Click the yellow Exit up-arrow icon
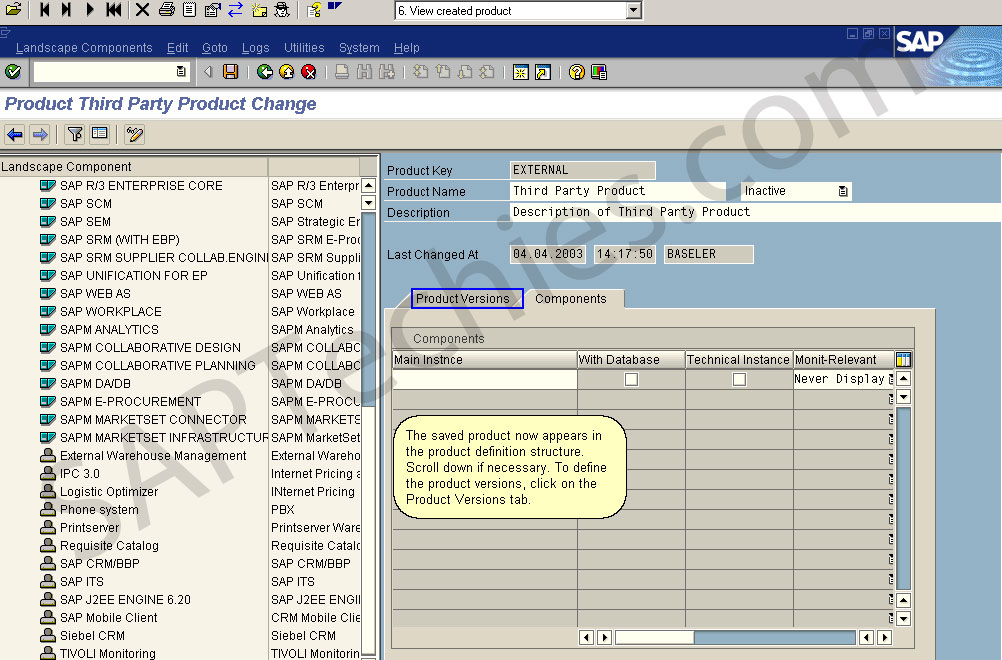This screenshot has width=1002, height=660. (x=287, y=72)
